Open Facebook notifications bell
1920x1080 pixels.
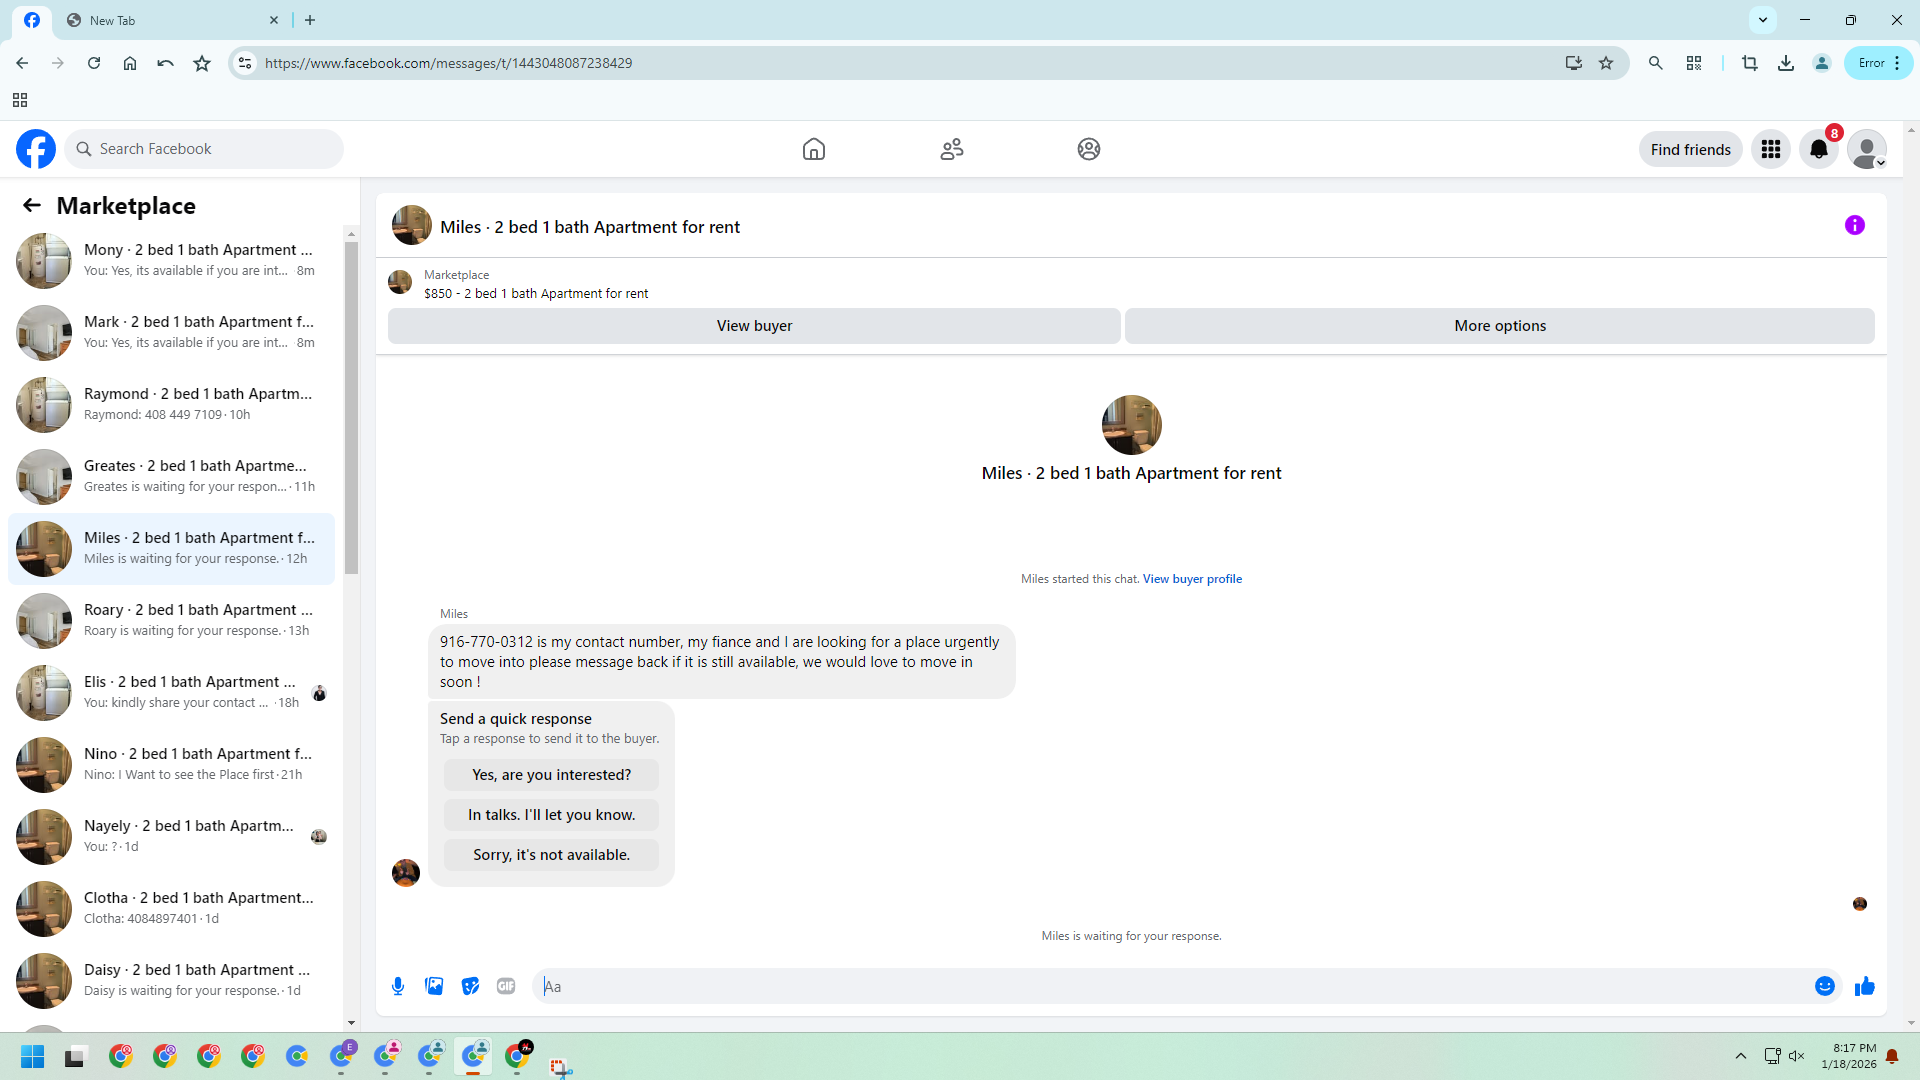1818,149
